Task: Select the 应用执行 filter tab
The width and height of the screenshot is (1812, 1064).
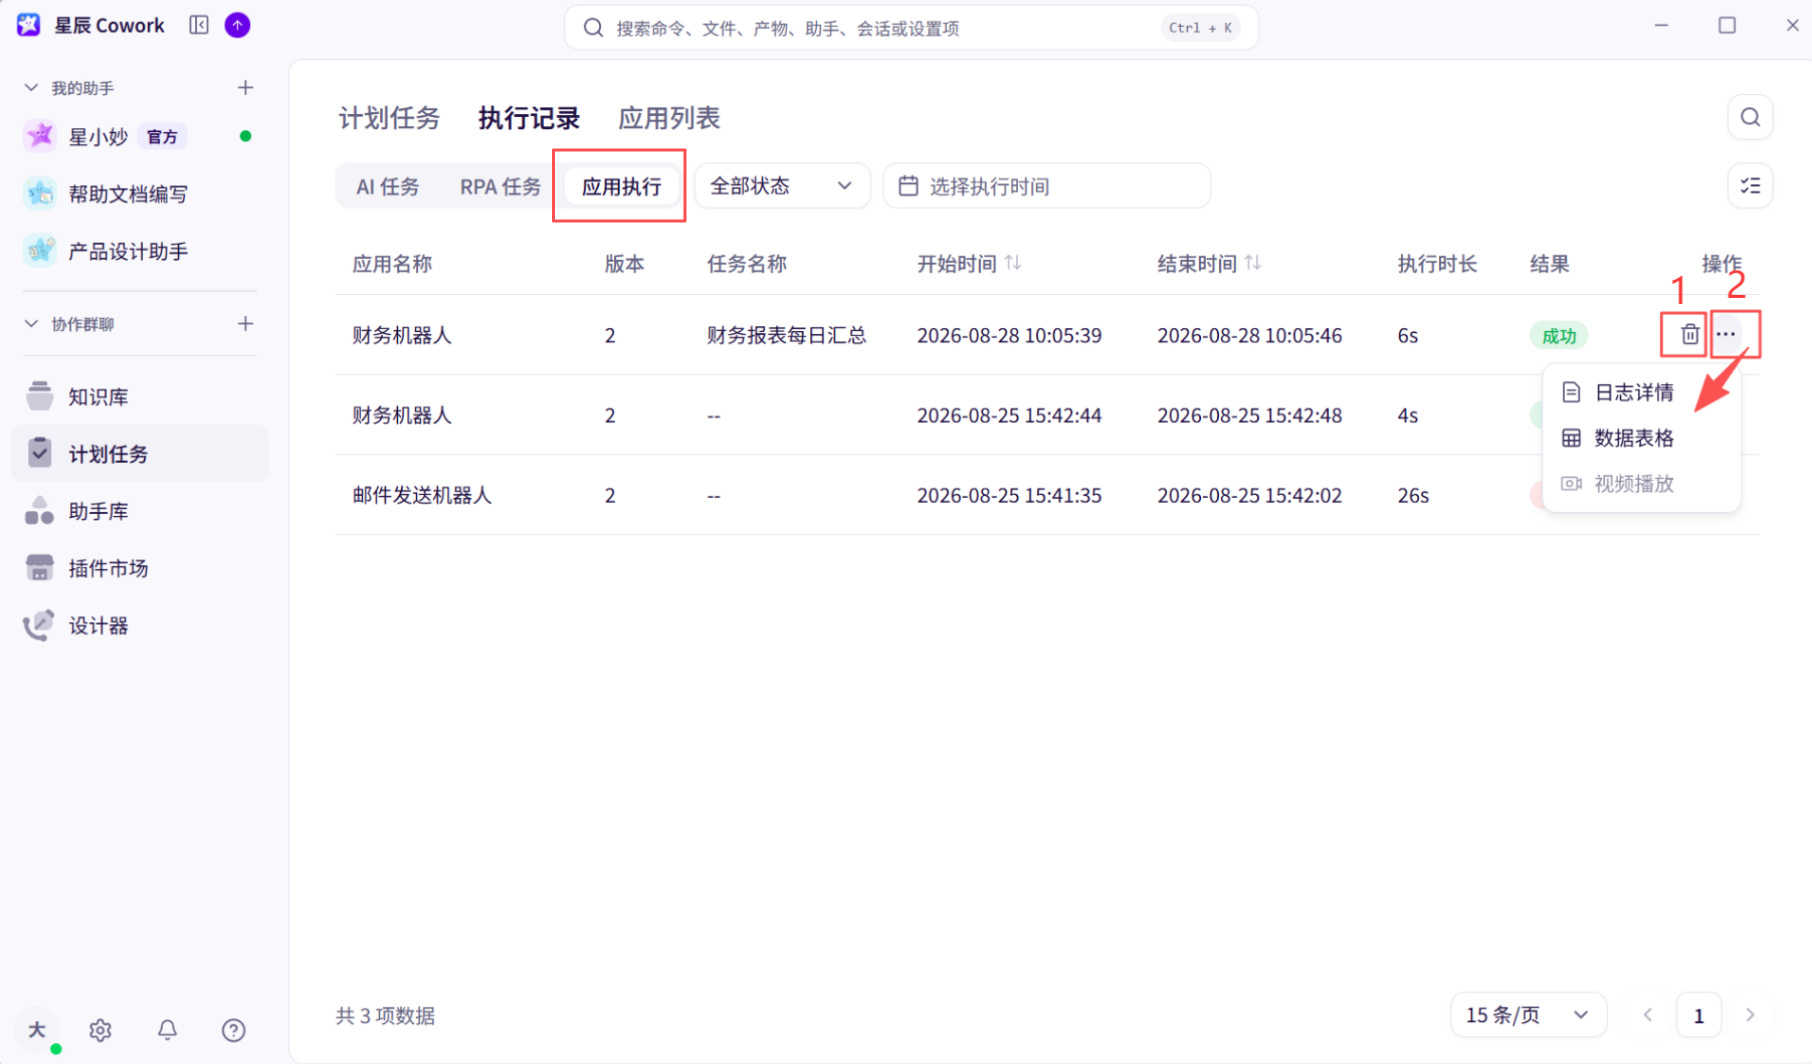Action: point(621,187)
